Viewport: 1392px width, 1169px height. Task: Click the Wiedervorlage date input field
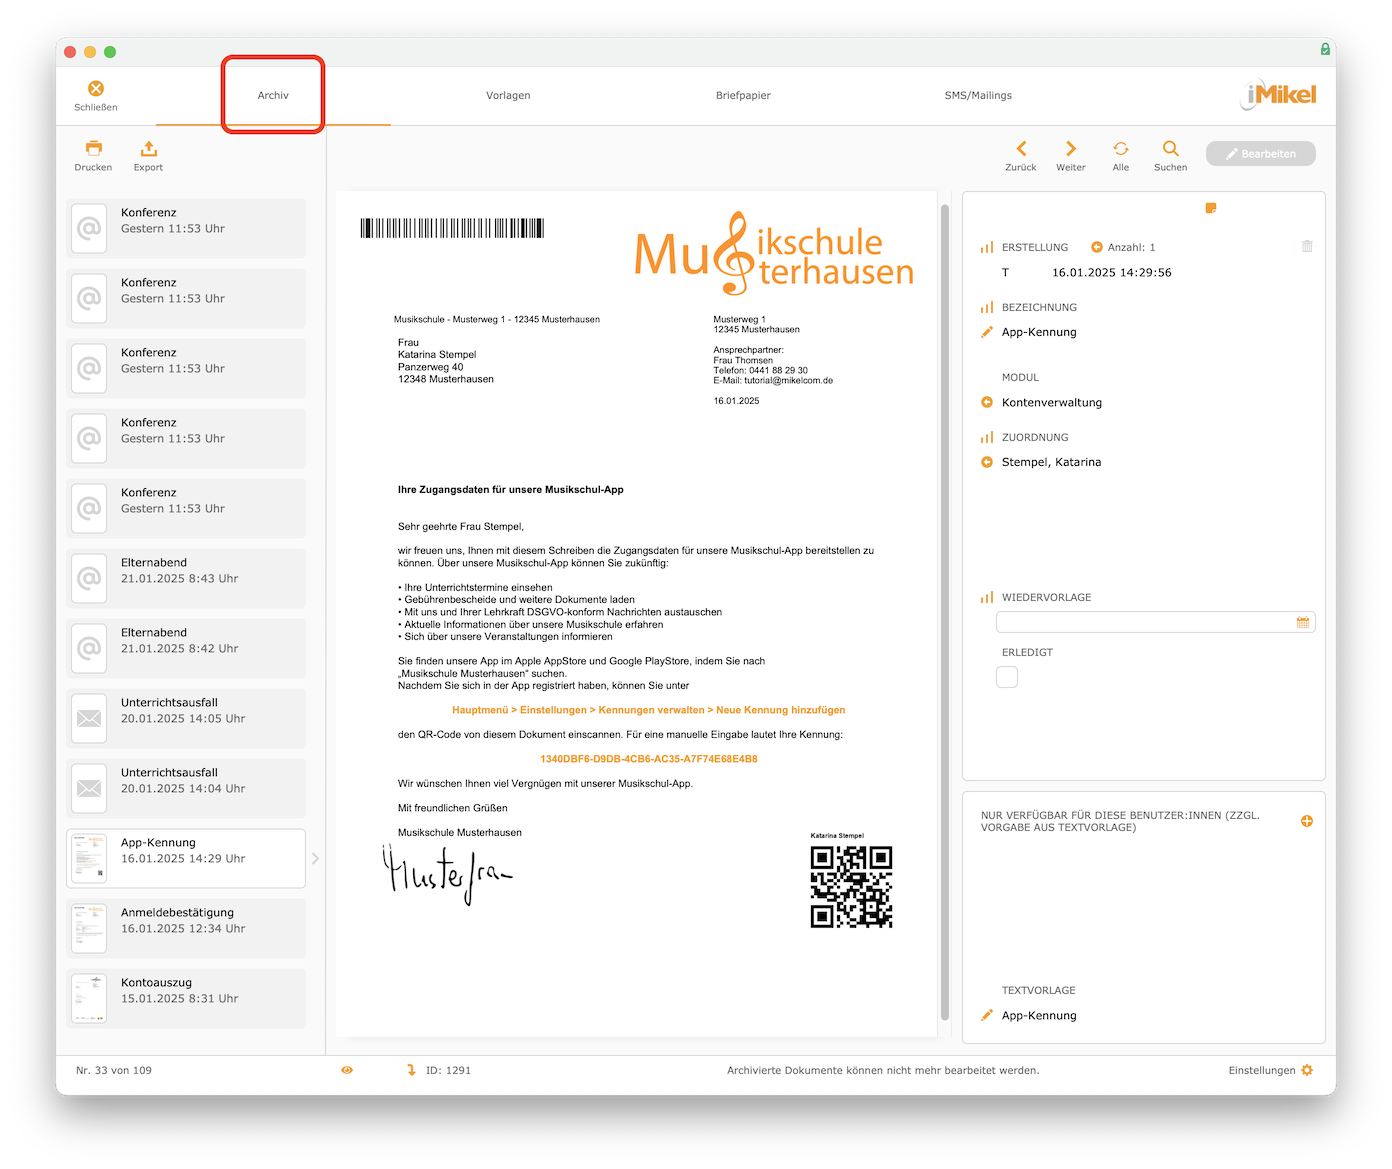(x=1156, y=622)
